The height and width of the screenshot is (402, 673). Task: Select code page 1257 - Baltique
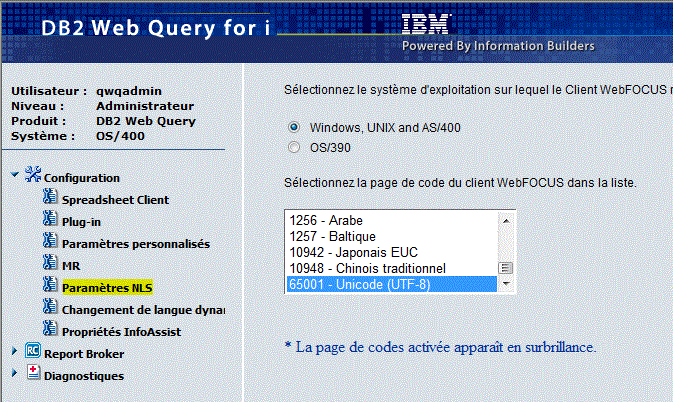(x=392, y=236)
